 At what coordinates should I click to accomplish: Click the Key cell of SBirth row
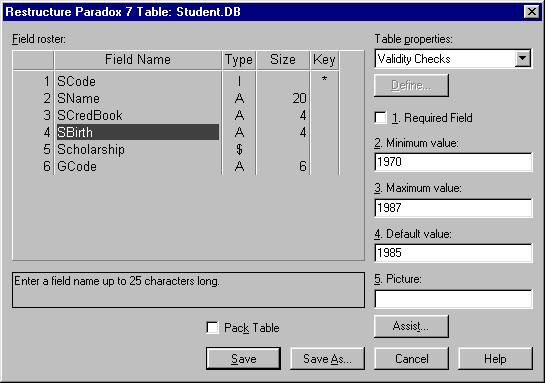pos(324,132)
